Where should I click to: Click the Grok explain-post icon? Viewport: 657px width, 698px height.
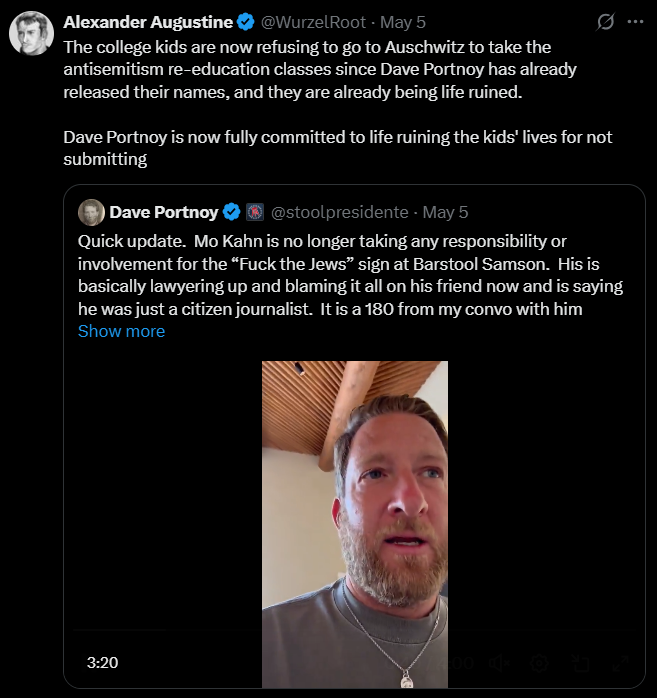click(605, 21)
